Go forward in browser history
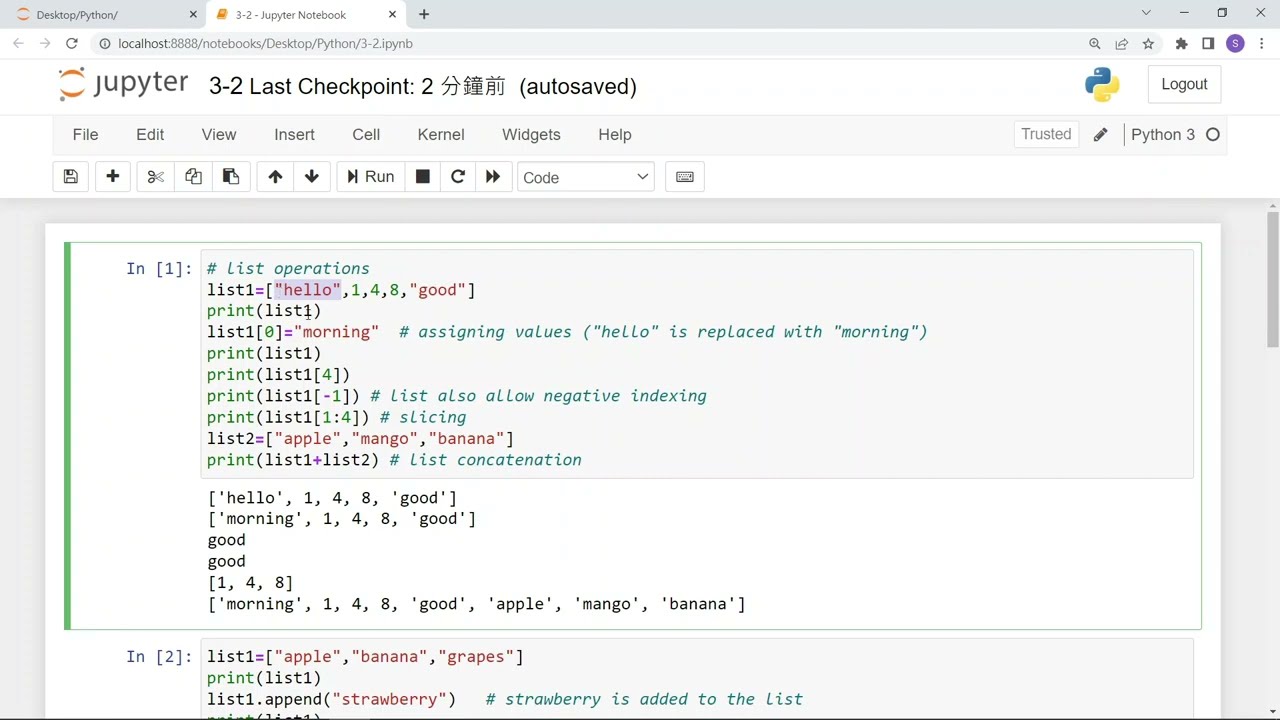This screenshot has width=1280, height=720. [x=45, y=44]
